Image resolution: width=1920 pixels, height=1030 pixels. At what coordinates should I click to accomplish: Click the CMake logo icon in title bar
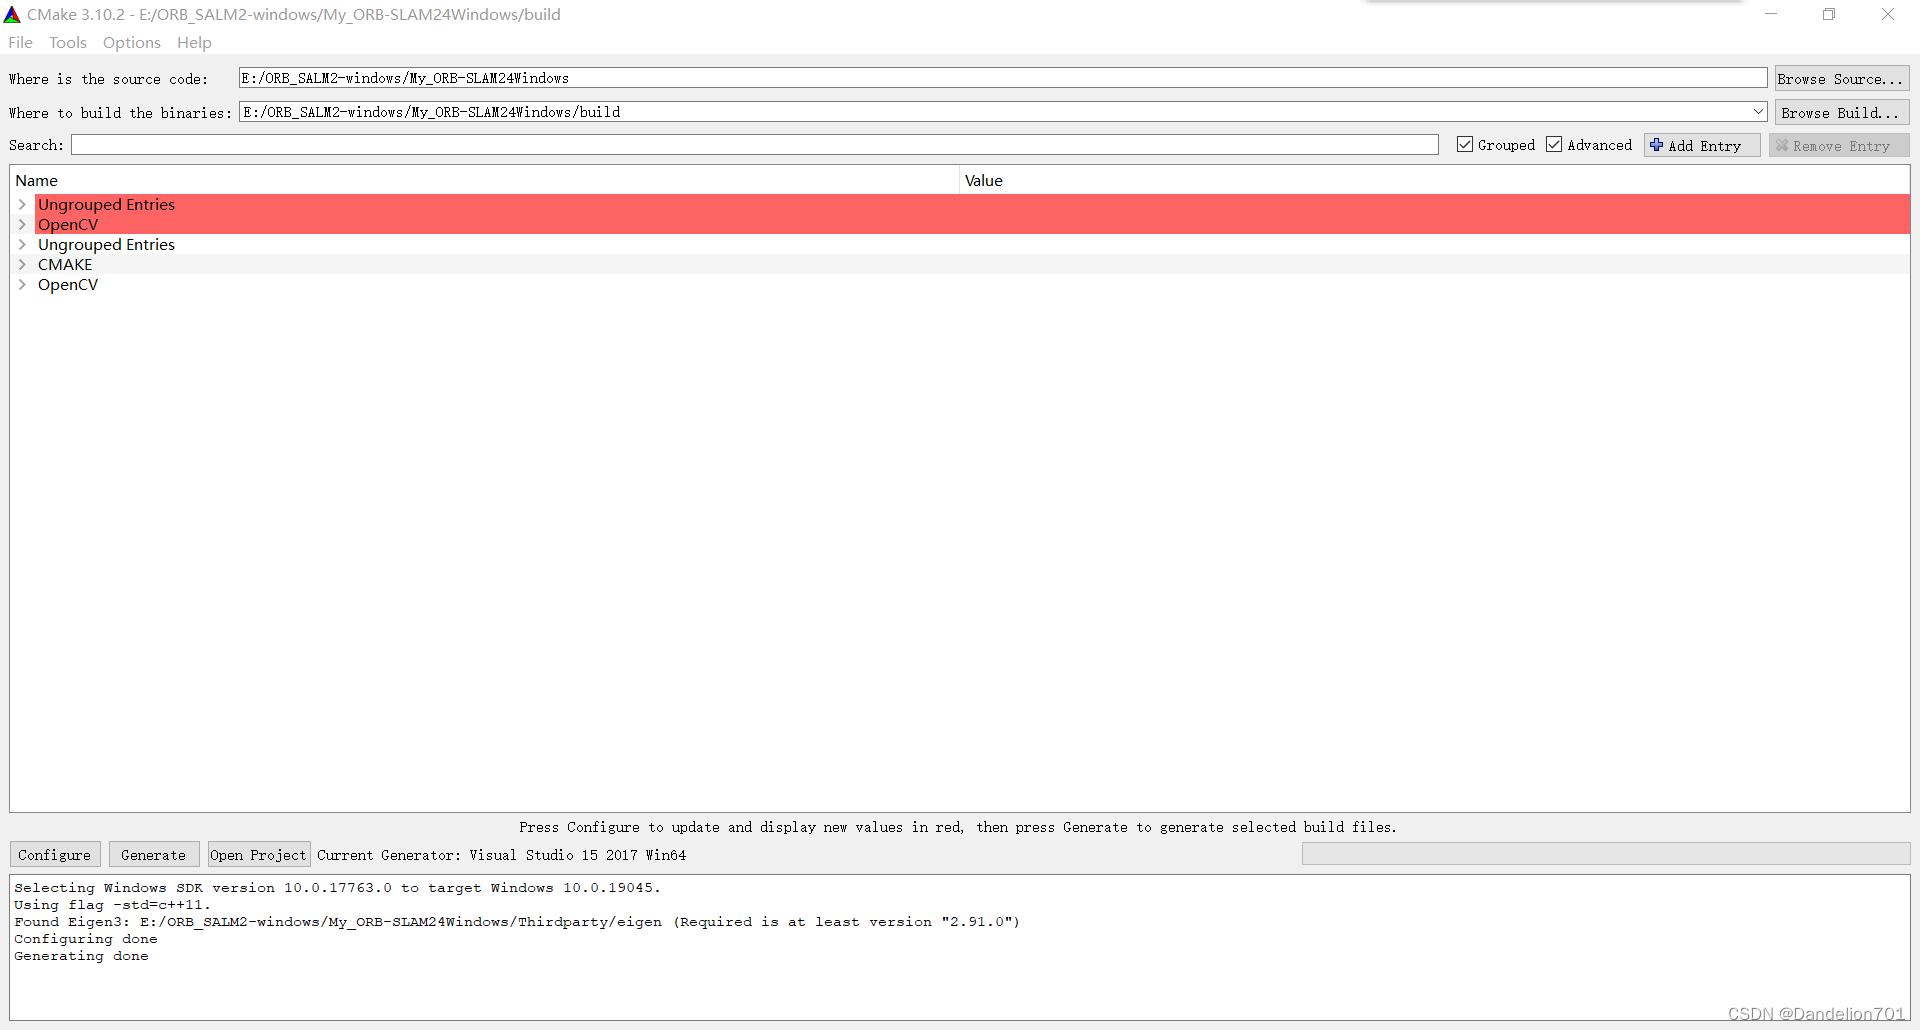(13, 14)
